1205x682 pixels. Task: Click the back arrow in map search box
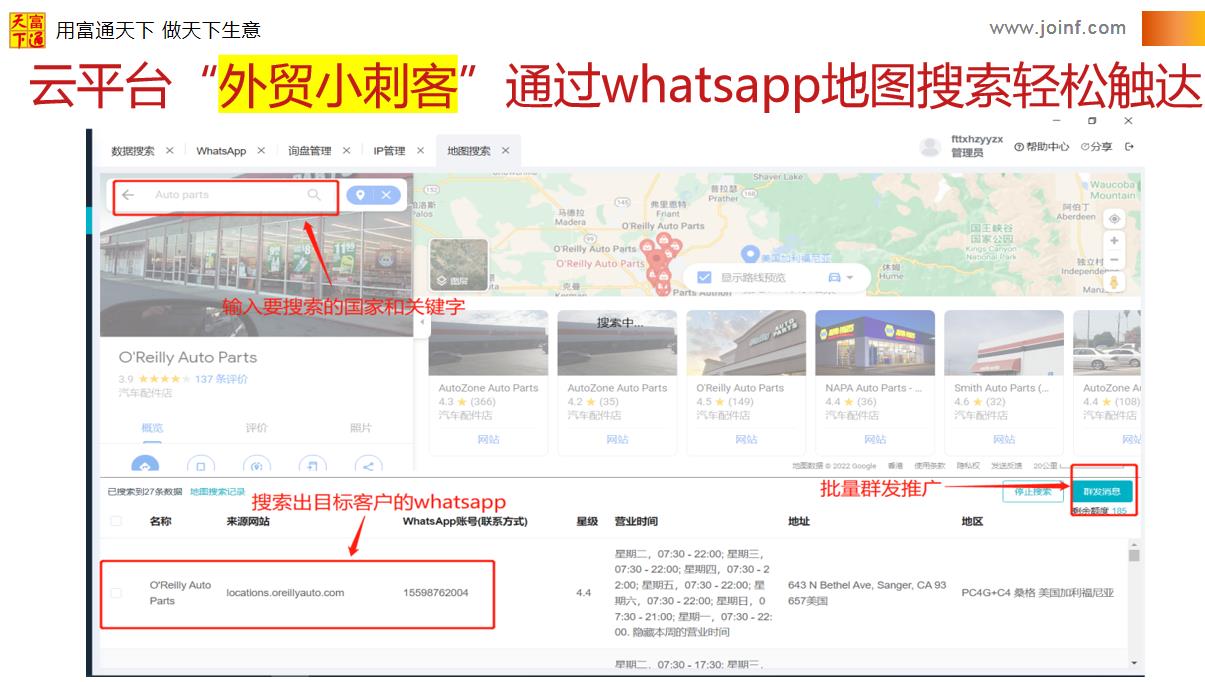click(x=128, y=195)
